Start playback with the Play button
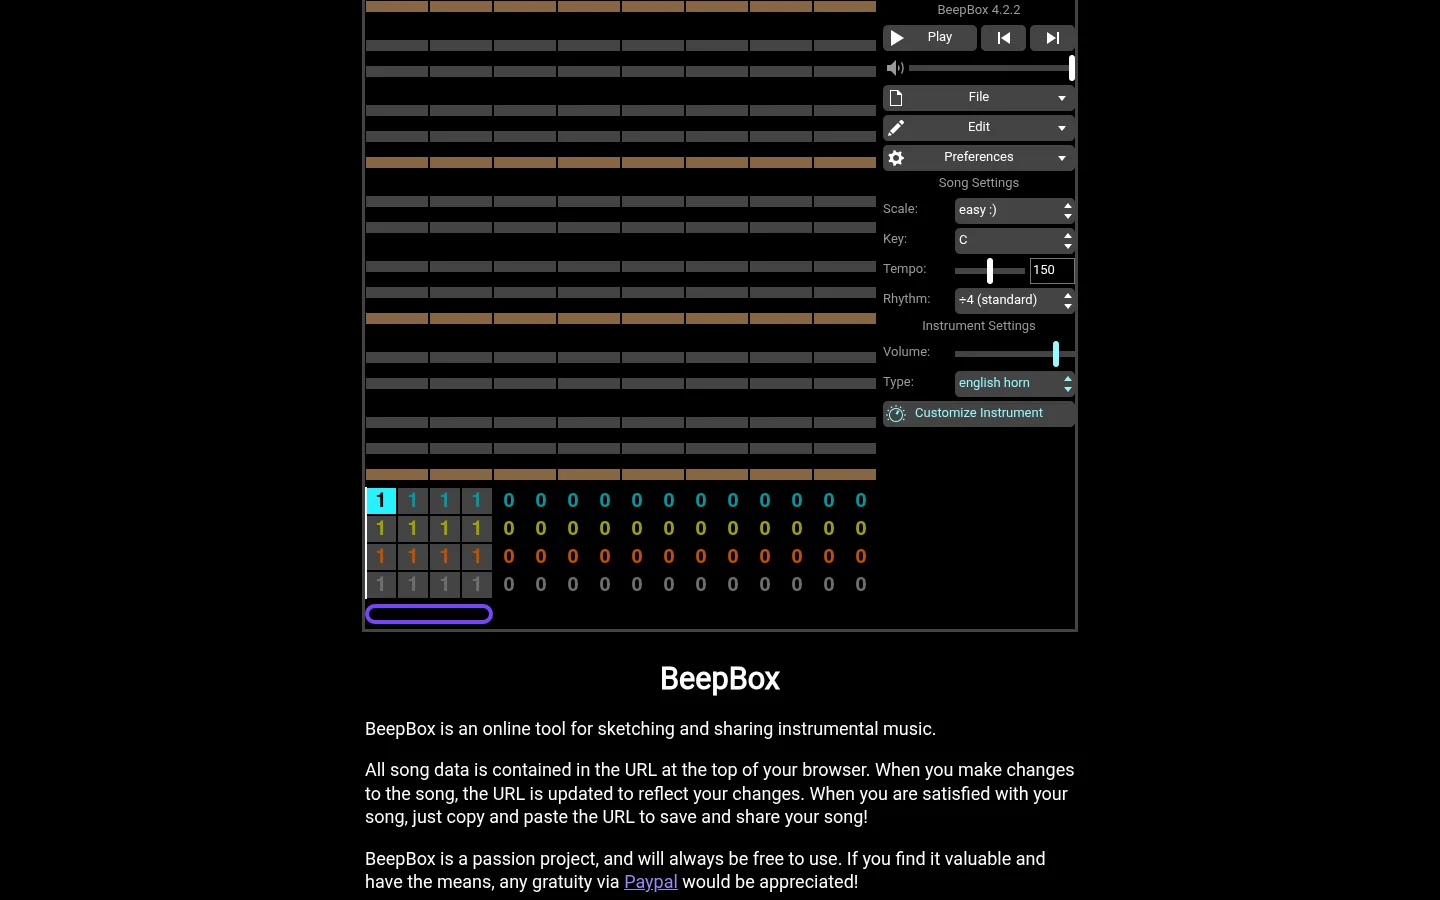Viewport: 1440px width, 900px height. (x=930, y=38)
